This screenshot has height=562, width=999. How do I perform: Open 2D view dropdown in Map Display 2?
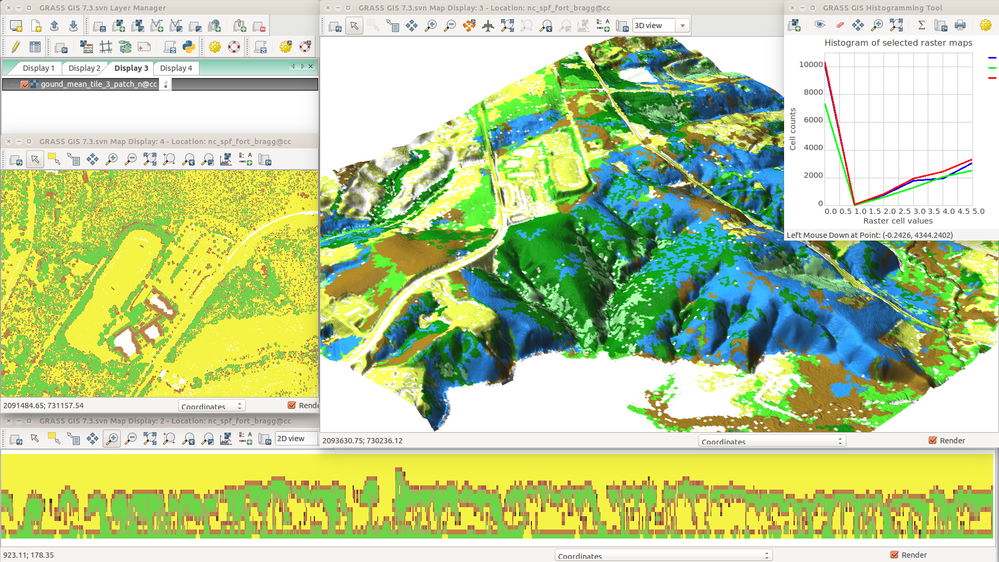[296, 438]
